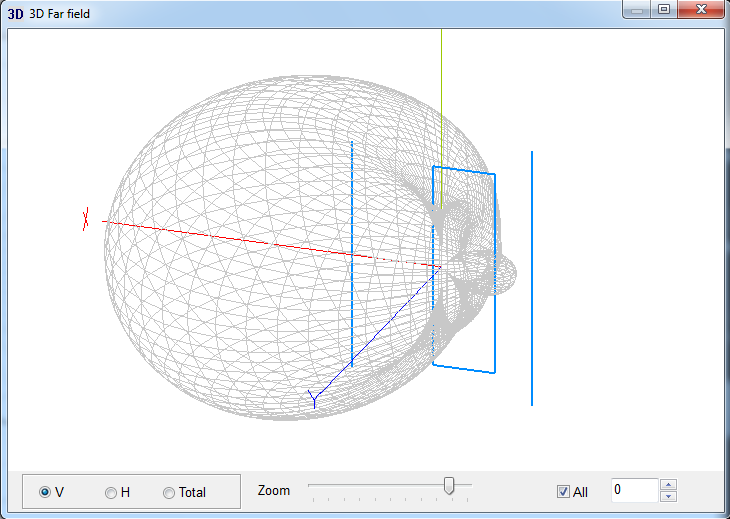Select the Total field radio button

click(169, 492)
